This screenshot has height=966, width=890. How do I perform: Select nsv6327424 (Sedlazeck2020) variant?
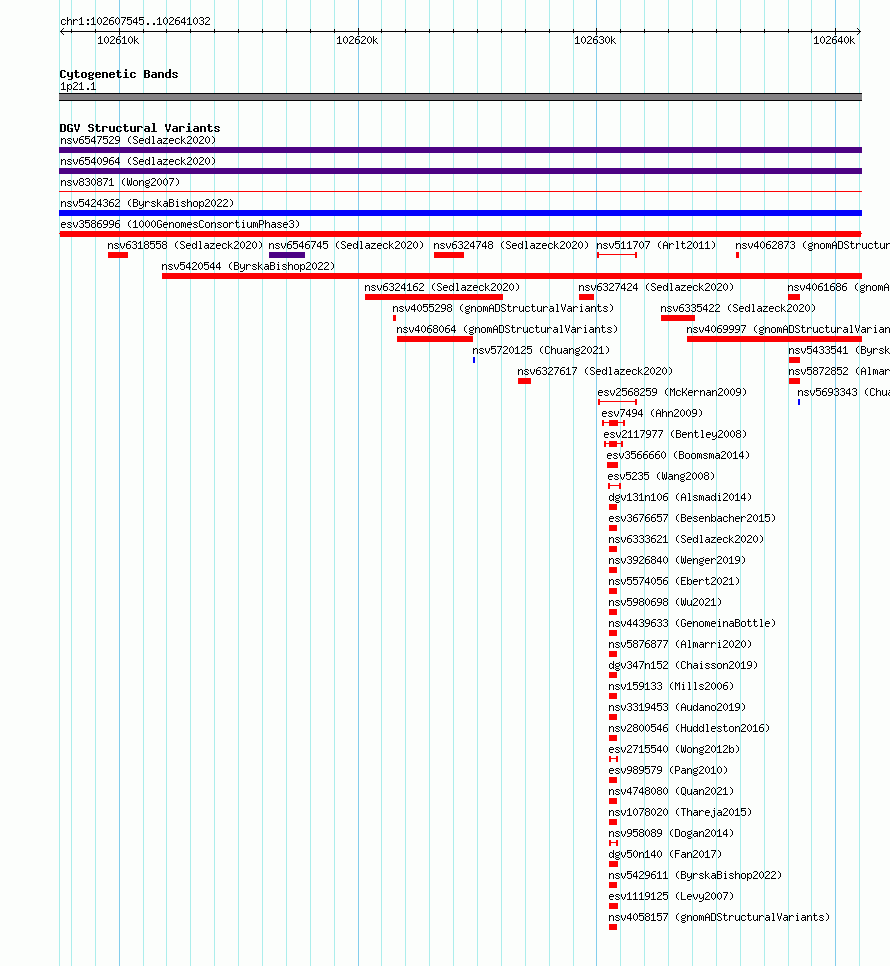[656, 287]
